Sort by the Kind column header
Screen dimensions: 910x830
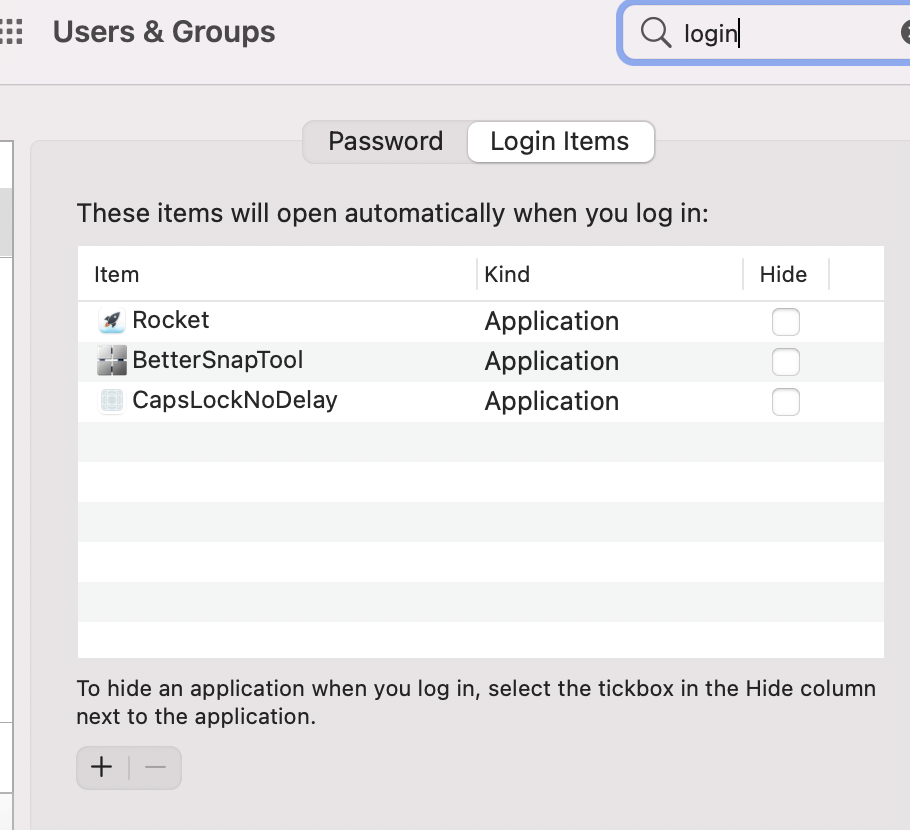click(x=507, y=274)
